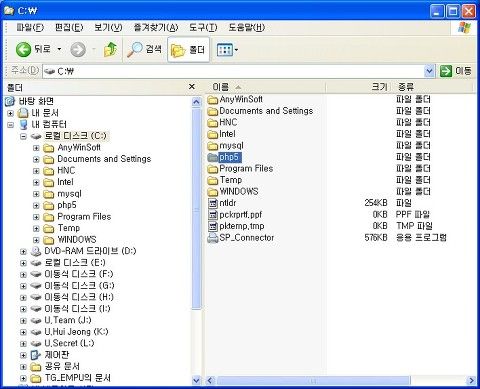
Task: Select U.Hui Jeong (K:) drive icon
Action: pyautogui.click(x=36, y=332)
